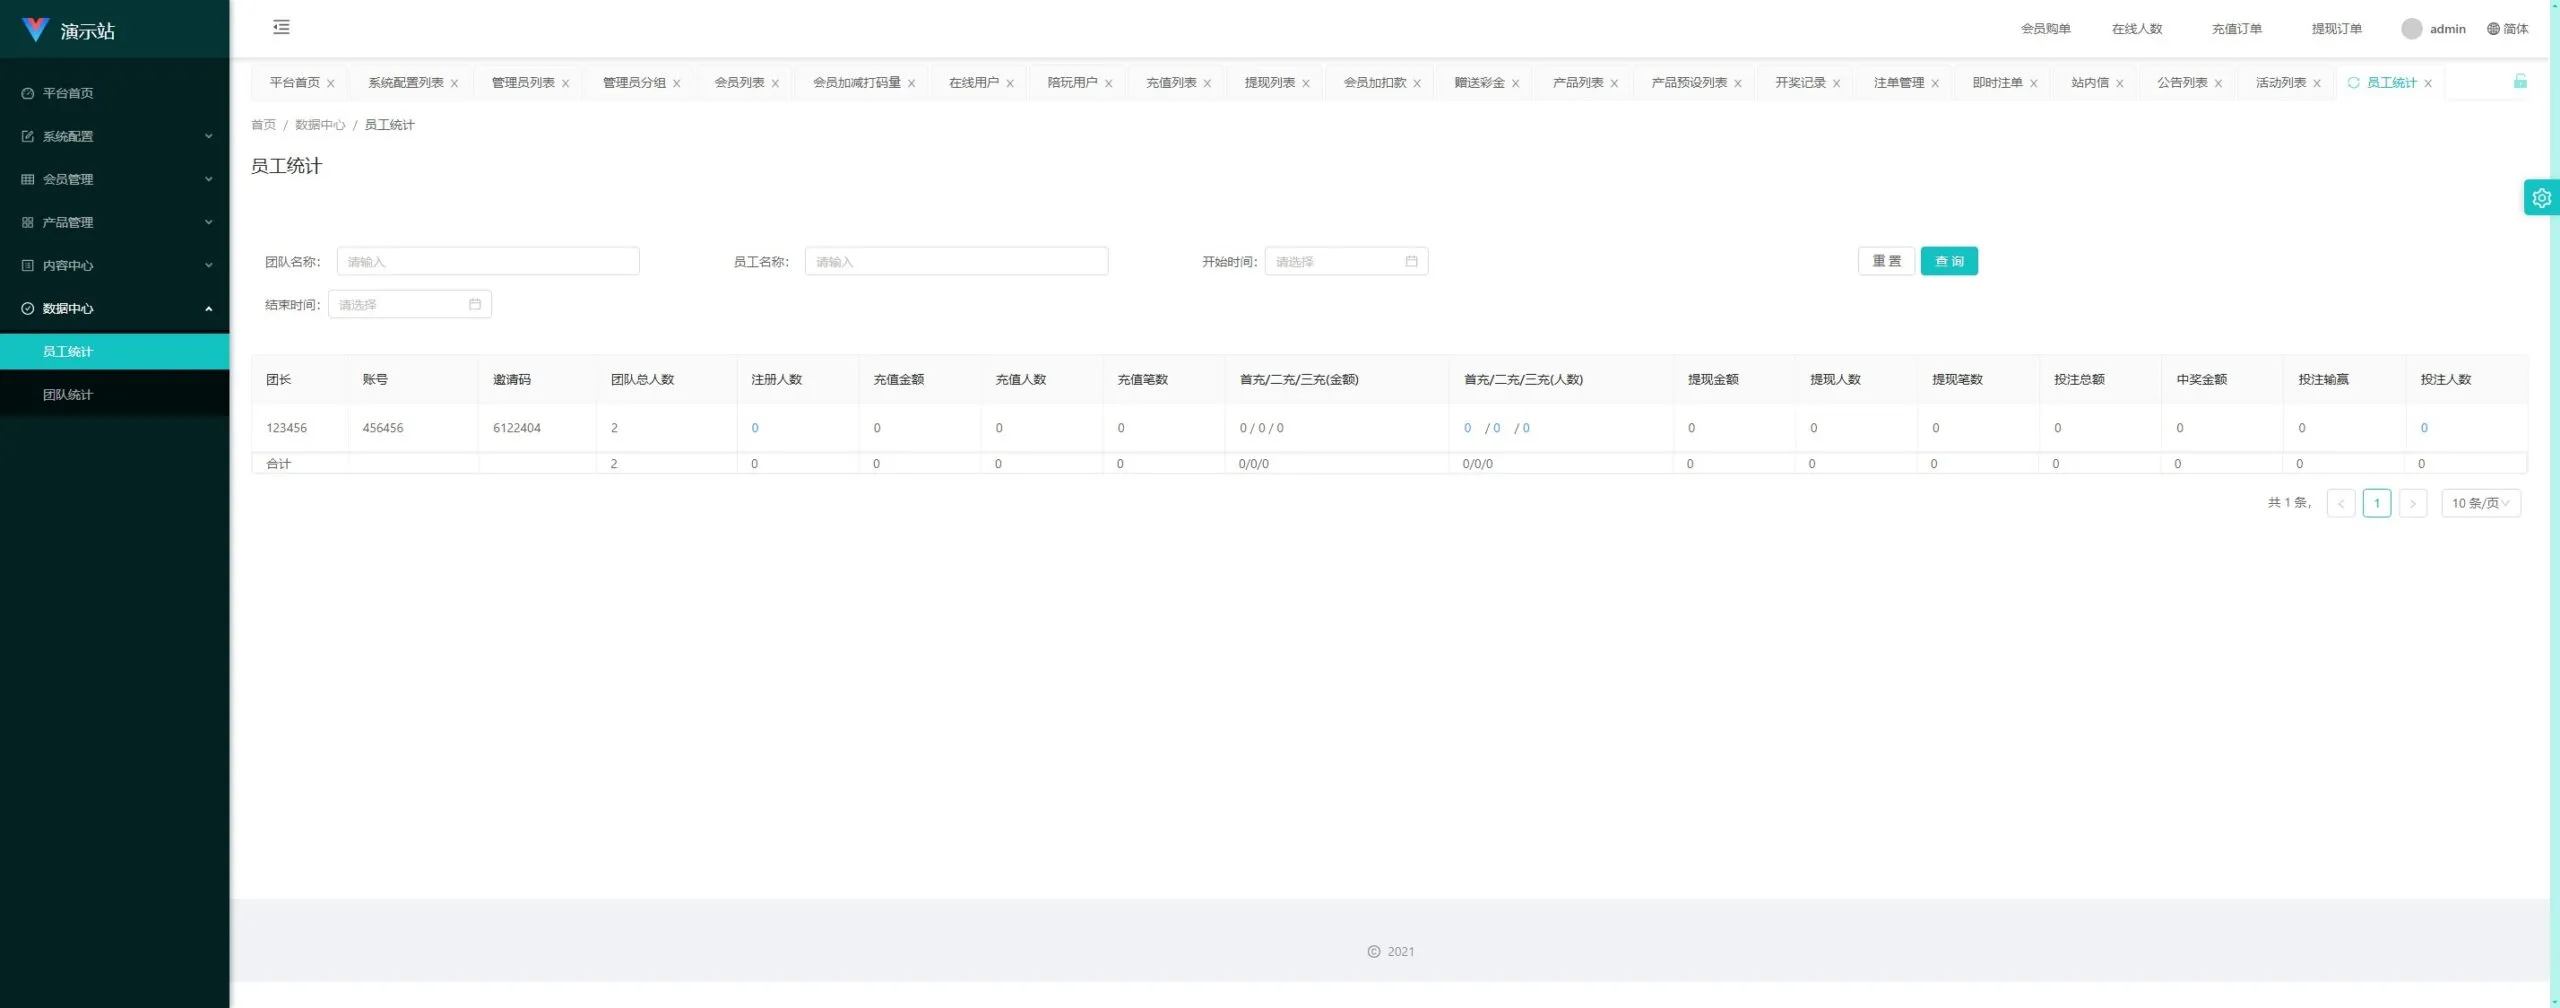This screenshot has width=2560, height=1008.
Task: Click the admin avatar icon
Action: click(2411, 29)
